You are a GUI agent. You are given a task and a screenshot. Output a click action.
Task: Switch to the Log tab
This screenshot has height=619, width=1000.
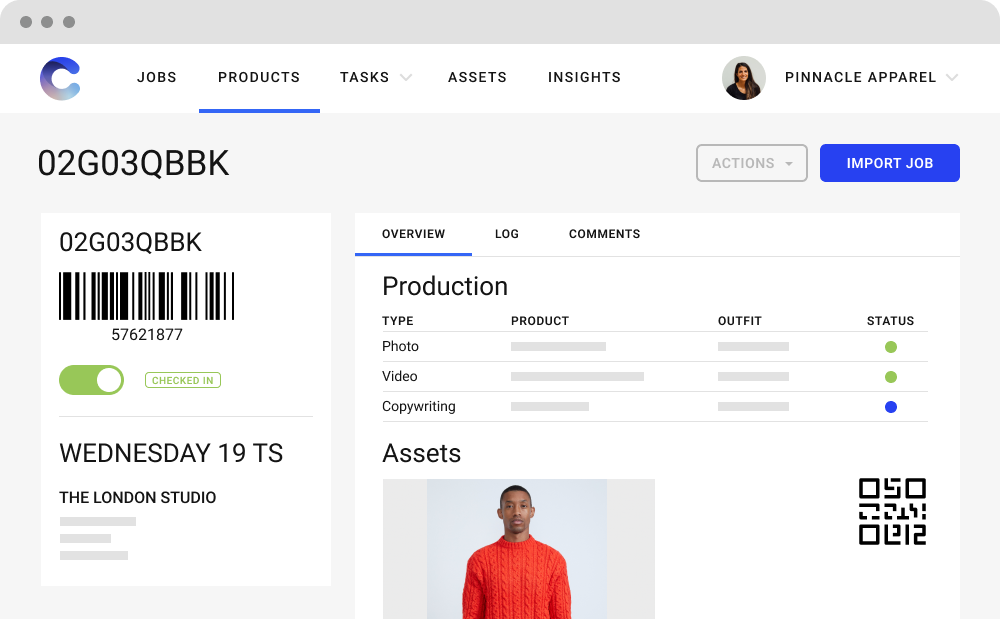point(506,234)
